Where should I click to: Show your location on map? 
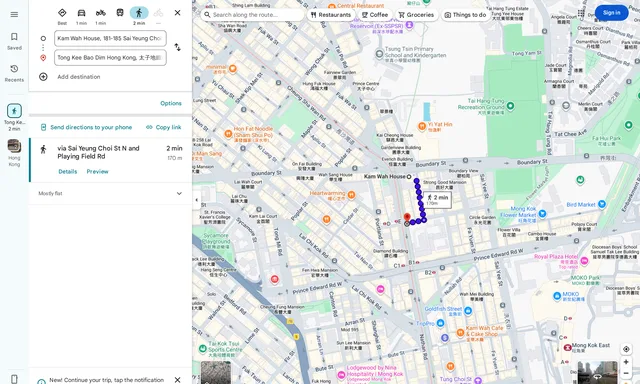pos(626,349)
